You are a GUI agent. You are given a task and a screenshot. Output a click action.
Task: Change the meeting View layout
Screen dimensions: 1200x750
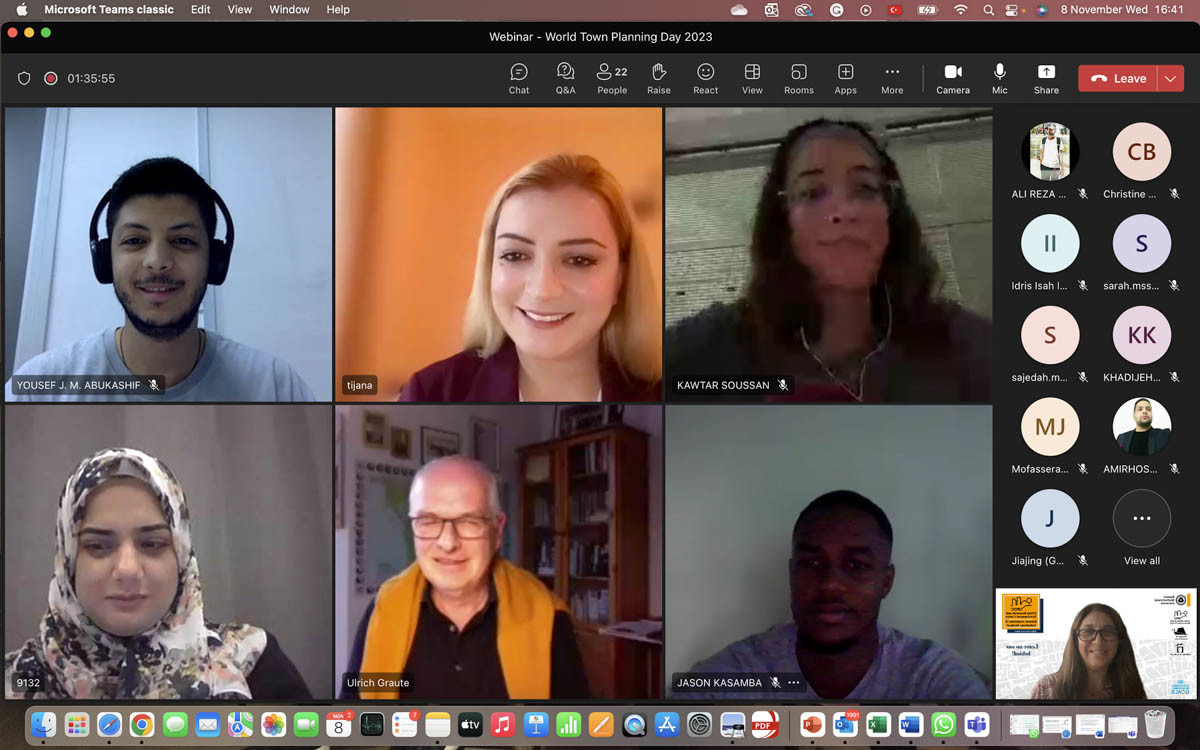752,78
